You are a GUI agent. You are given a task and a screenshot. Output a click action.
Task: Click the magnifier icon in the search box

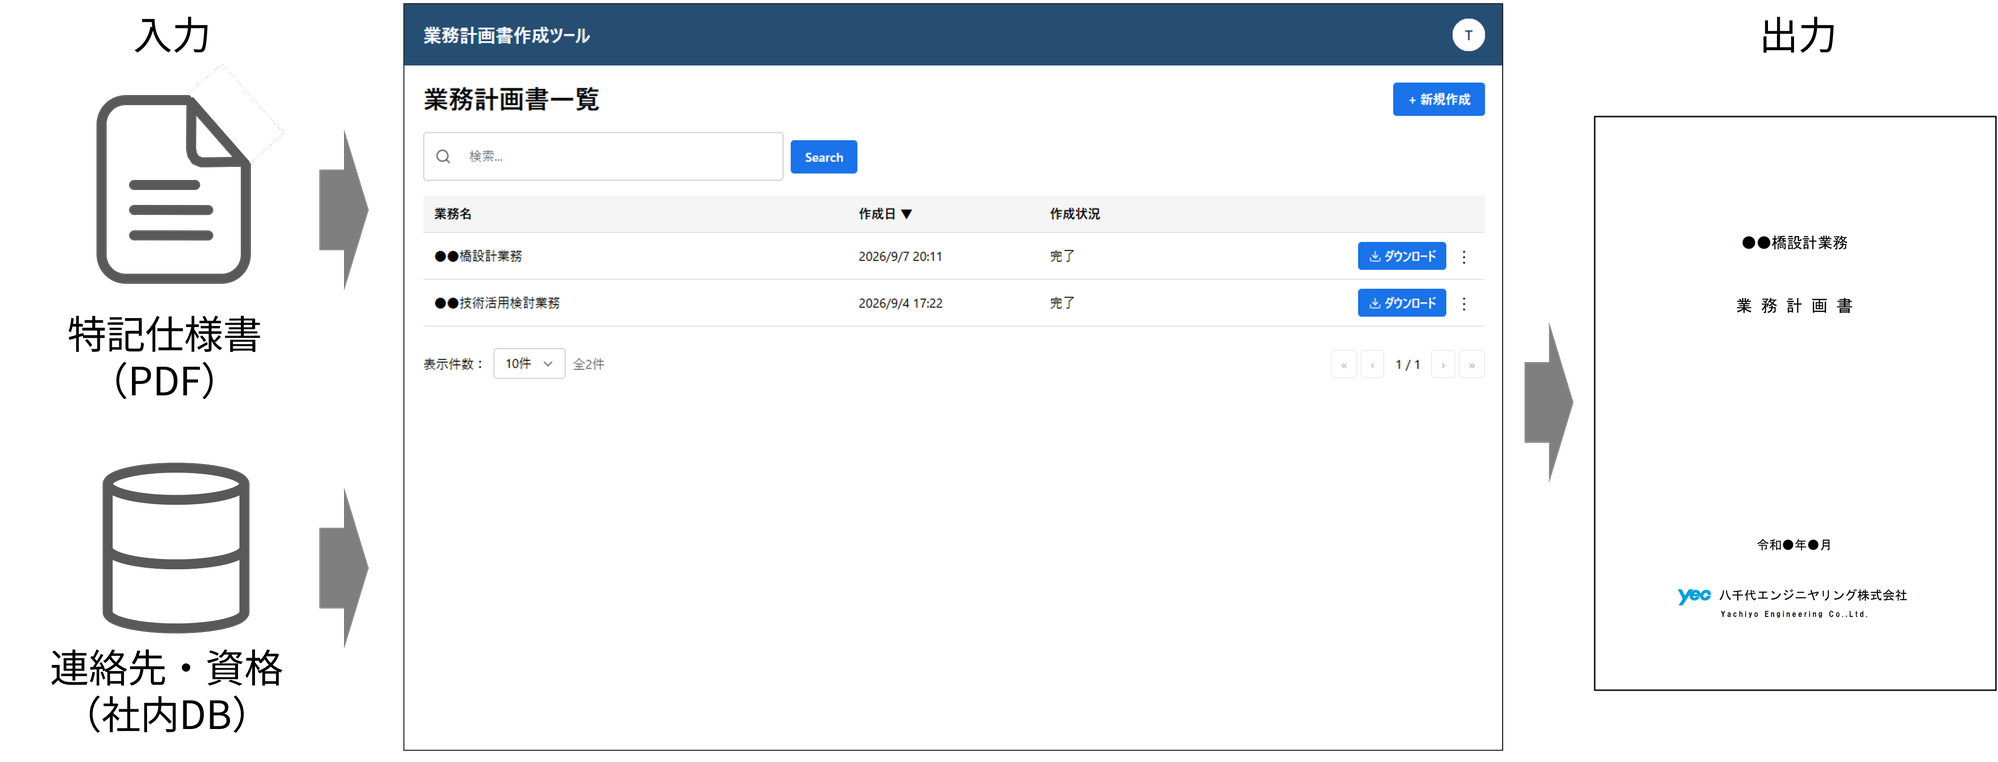pyautogui.click(x=443, y=157)
